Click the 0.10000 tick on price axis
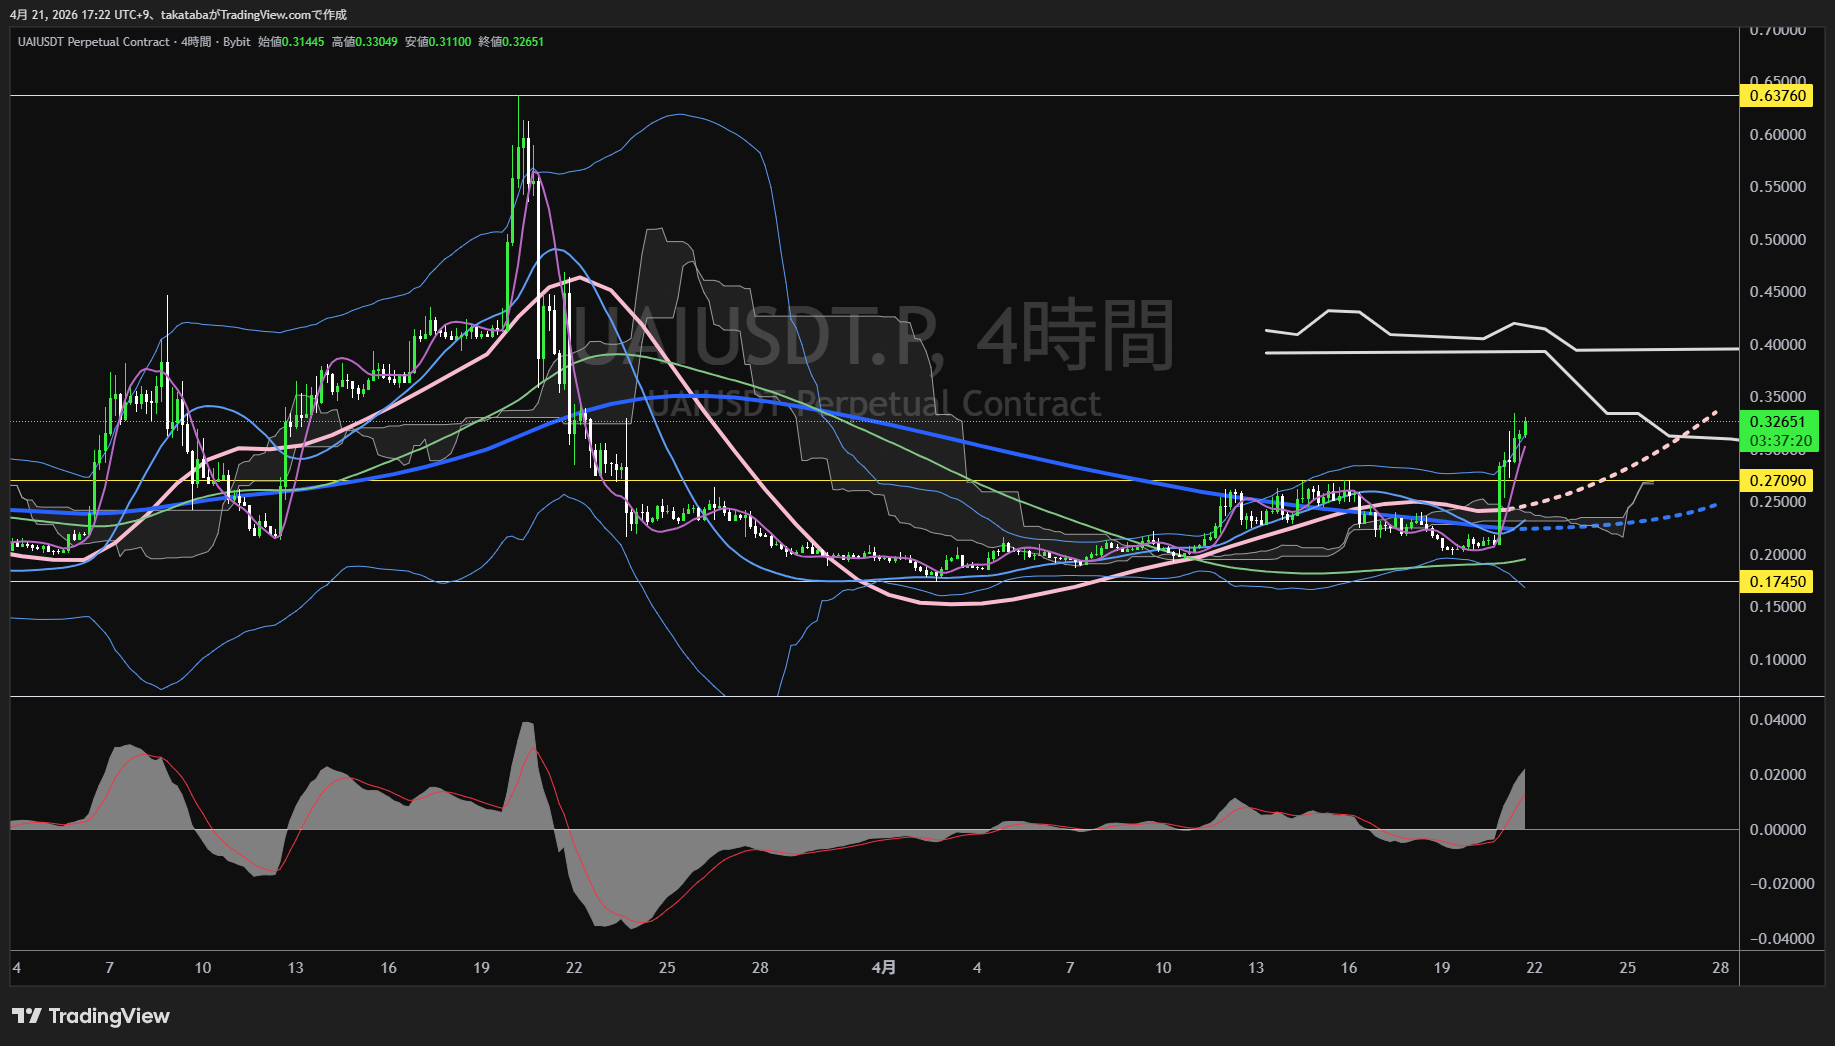 (1777, 660)
